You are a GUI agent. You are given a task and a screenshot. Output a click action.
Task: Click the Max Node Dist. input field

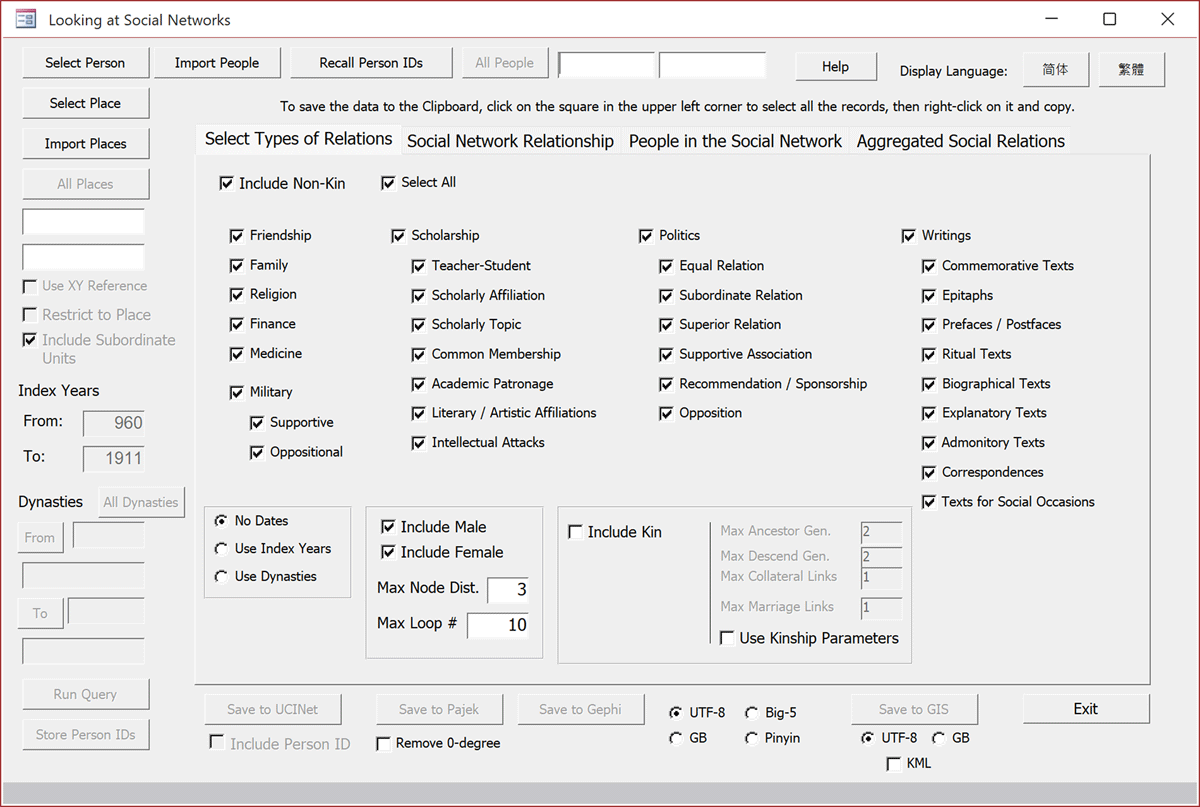click(507, 590)
